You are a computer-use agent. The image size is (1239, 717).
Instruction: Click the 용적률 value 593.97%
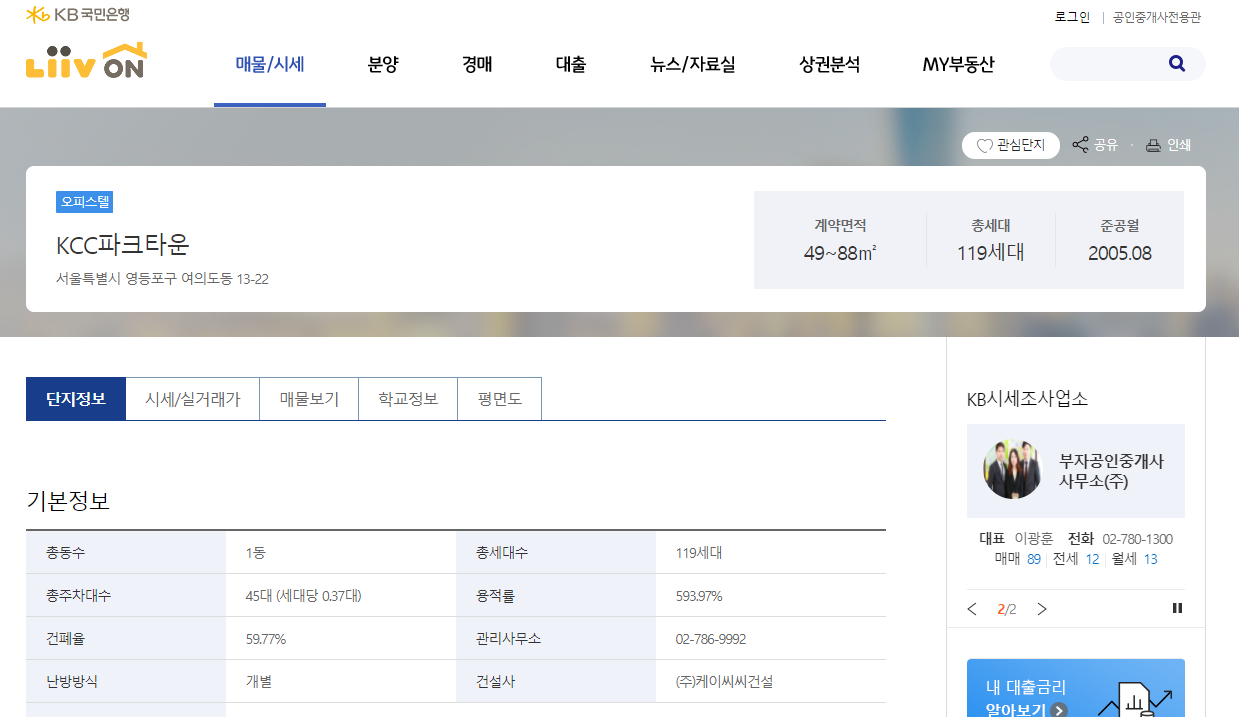699,596
